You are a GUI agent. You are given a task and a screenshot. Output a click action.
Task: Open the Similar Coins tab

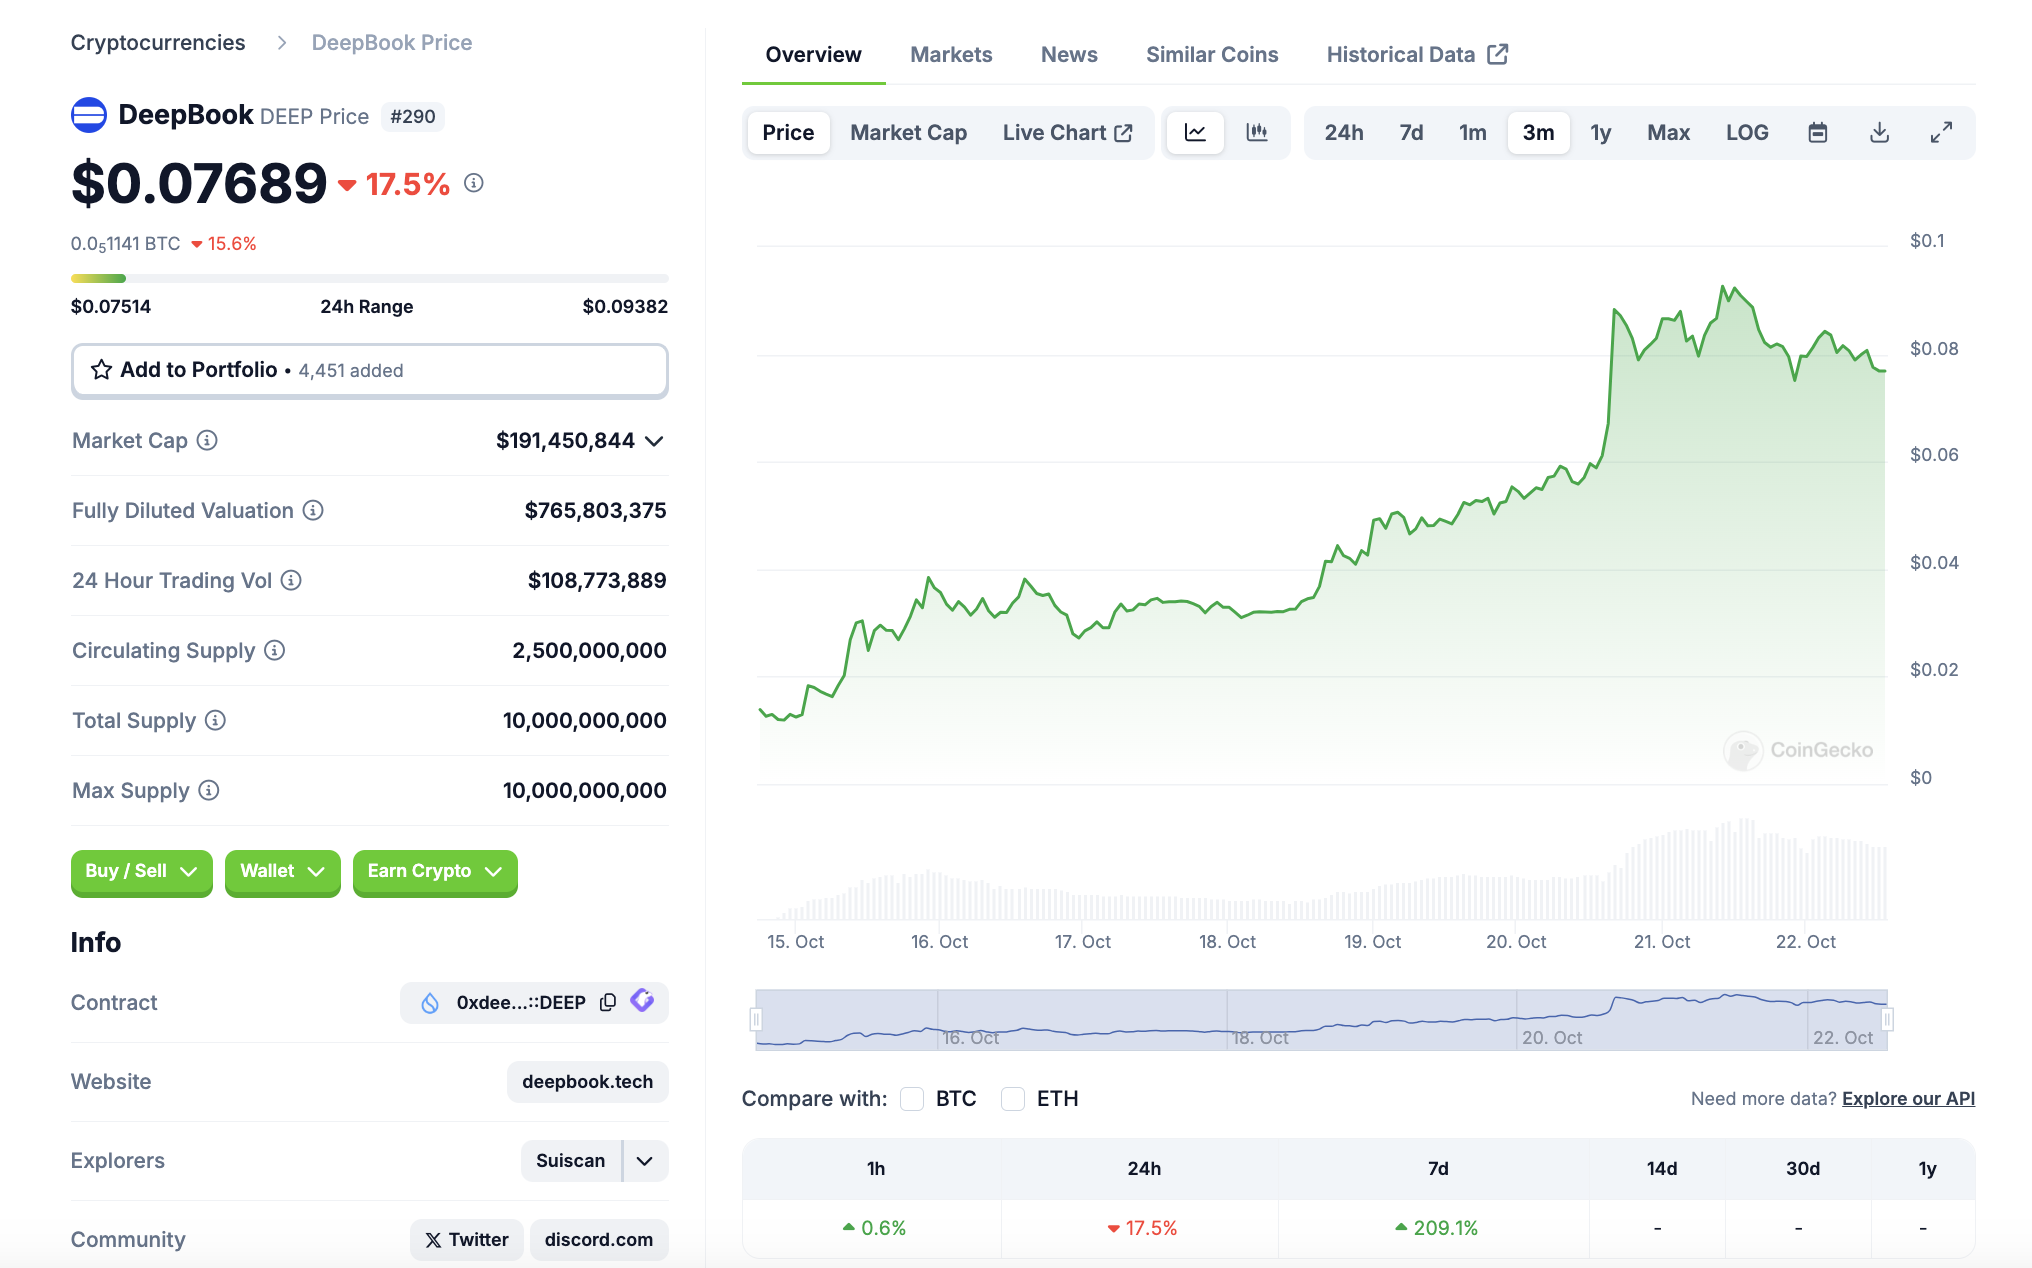pos(1211,54)
